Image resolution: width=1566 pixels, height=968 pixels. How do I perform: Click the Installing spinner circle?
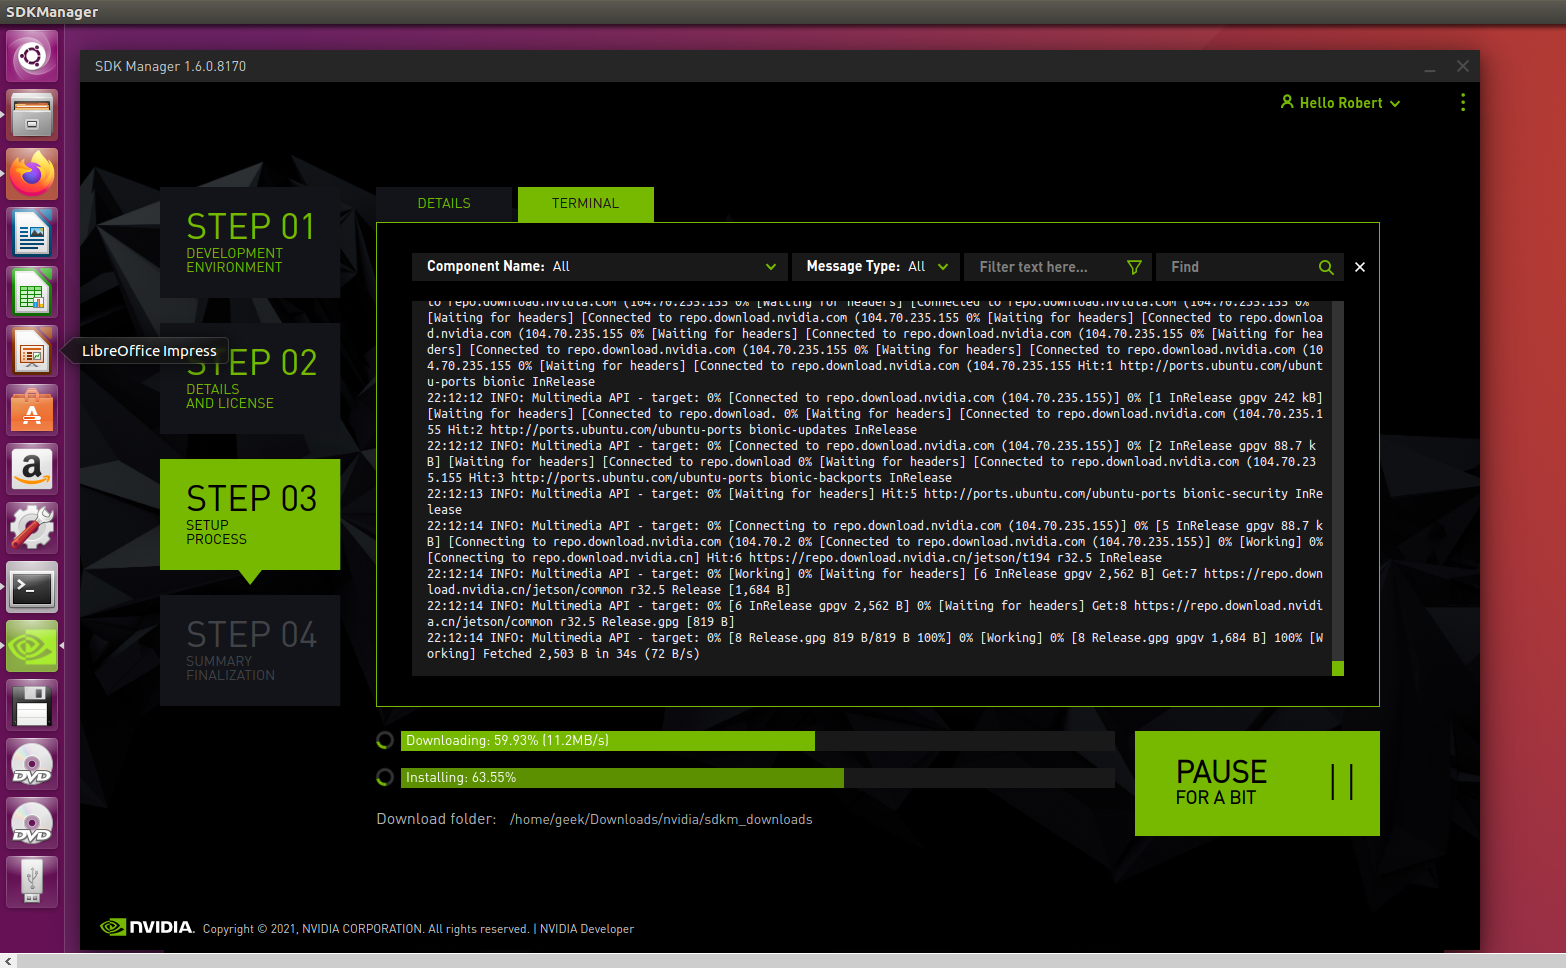coord(385,778)
